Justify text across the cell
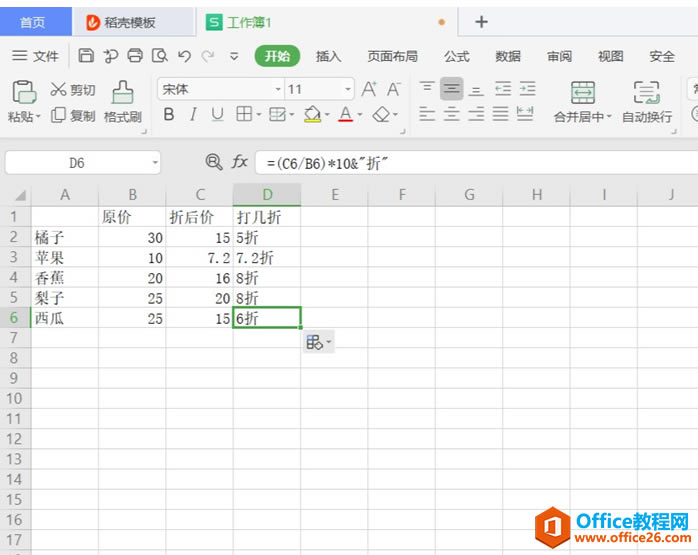Screen dimensions: 698x555 (x=500, y=114)
